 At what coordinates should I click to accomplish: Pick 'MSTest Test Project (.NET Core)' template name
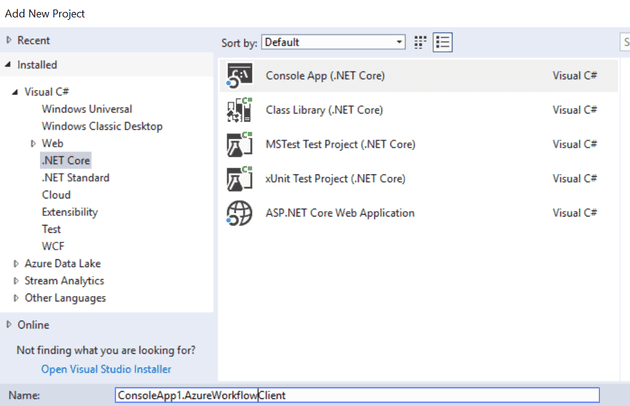pos(340,144)
